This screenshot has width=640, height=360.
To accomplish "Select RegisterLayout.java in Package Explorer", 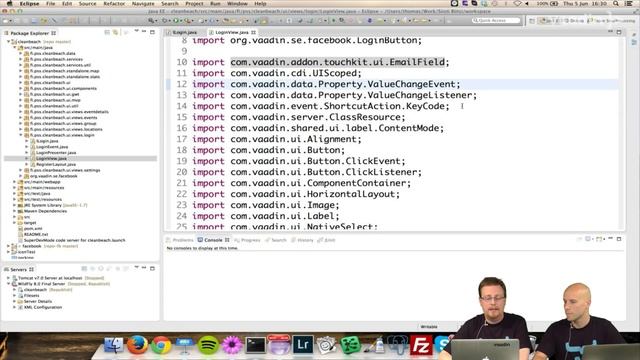I will tap(56, 164).
